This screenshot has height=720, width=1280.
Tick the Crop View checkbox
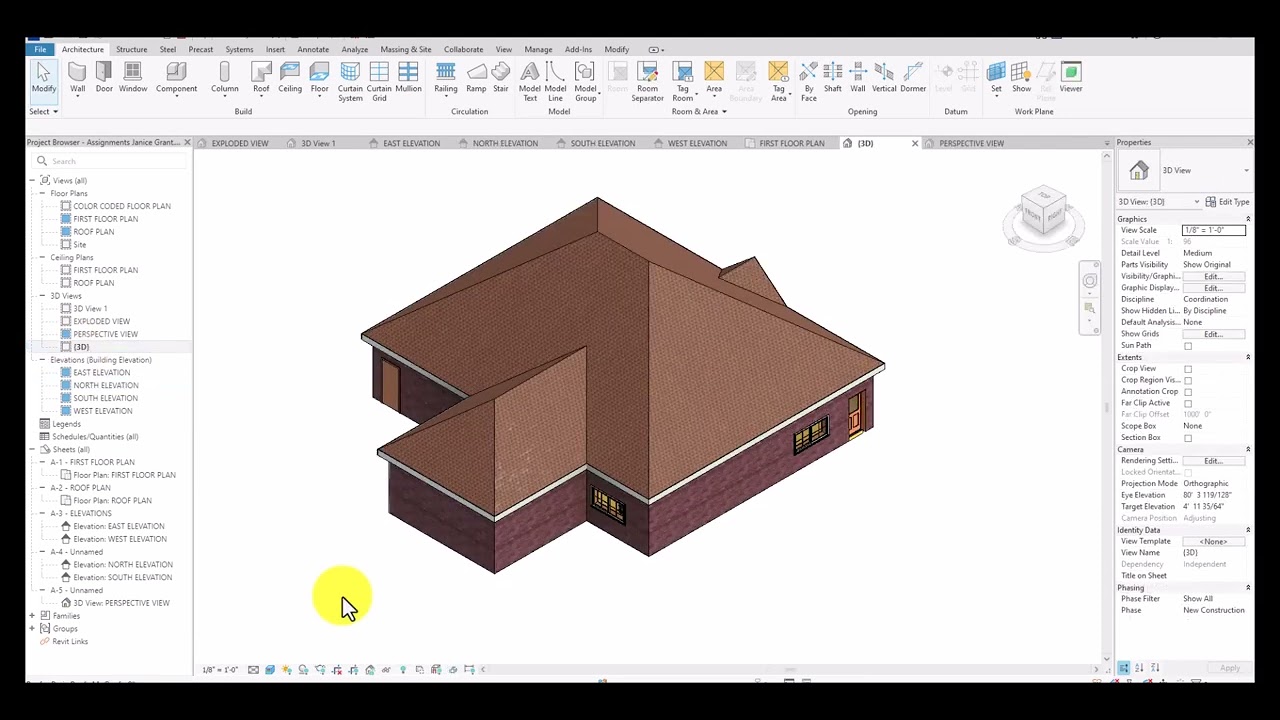1188,369
